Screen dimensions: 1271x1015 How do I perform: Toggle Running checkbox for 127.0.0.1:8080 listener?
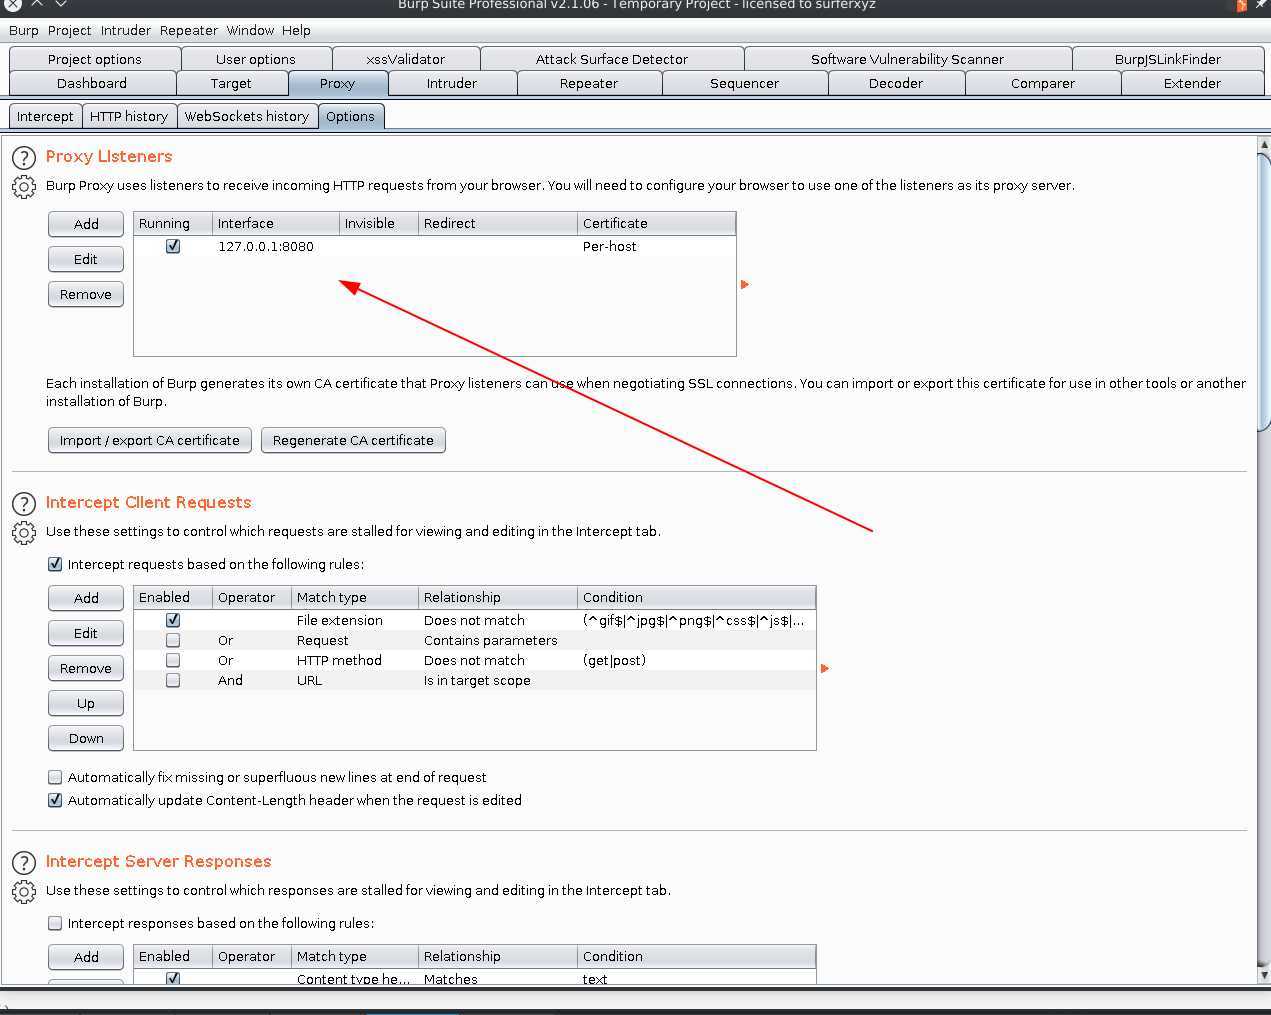173,246
